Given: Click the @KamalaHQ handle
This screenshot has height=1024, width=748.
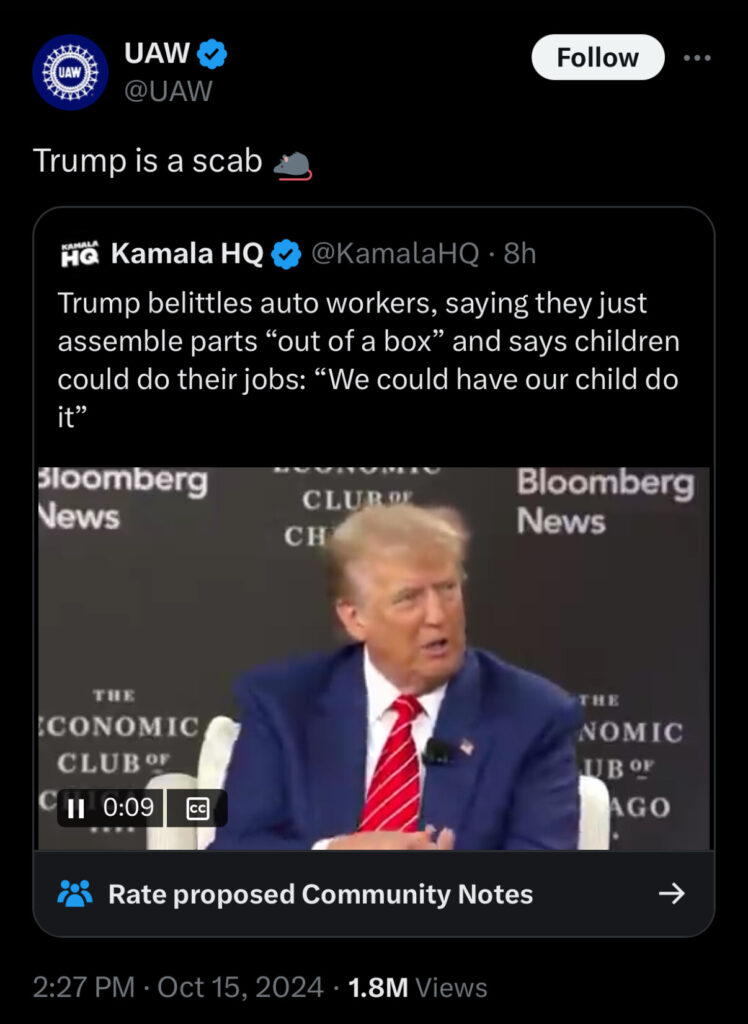Looking at the screenshot, I should coord(396,254).
